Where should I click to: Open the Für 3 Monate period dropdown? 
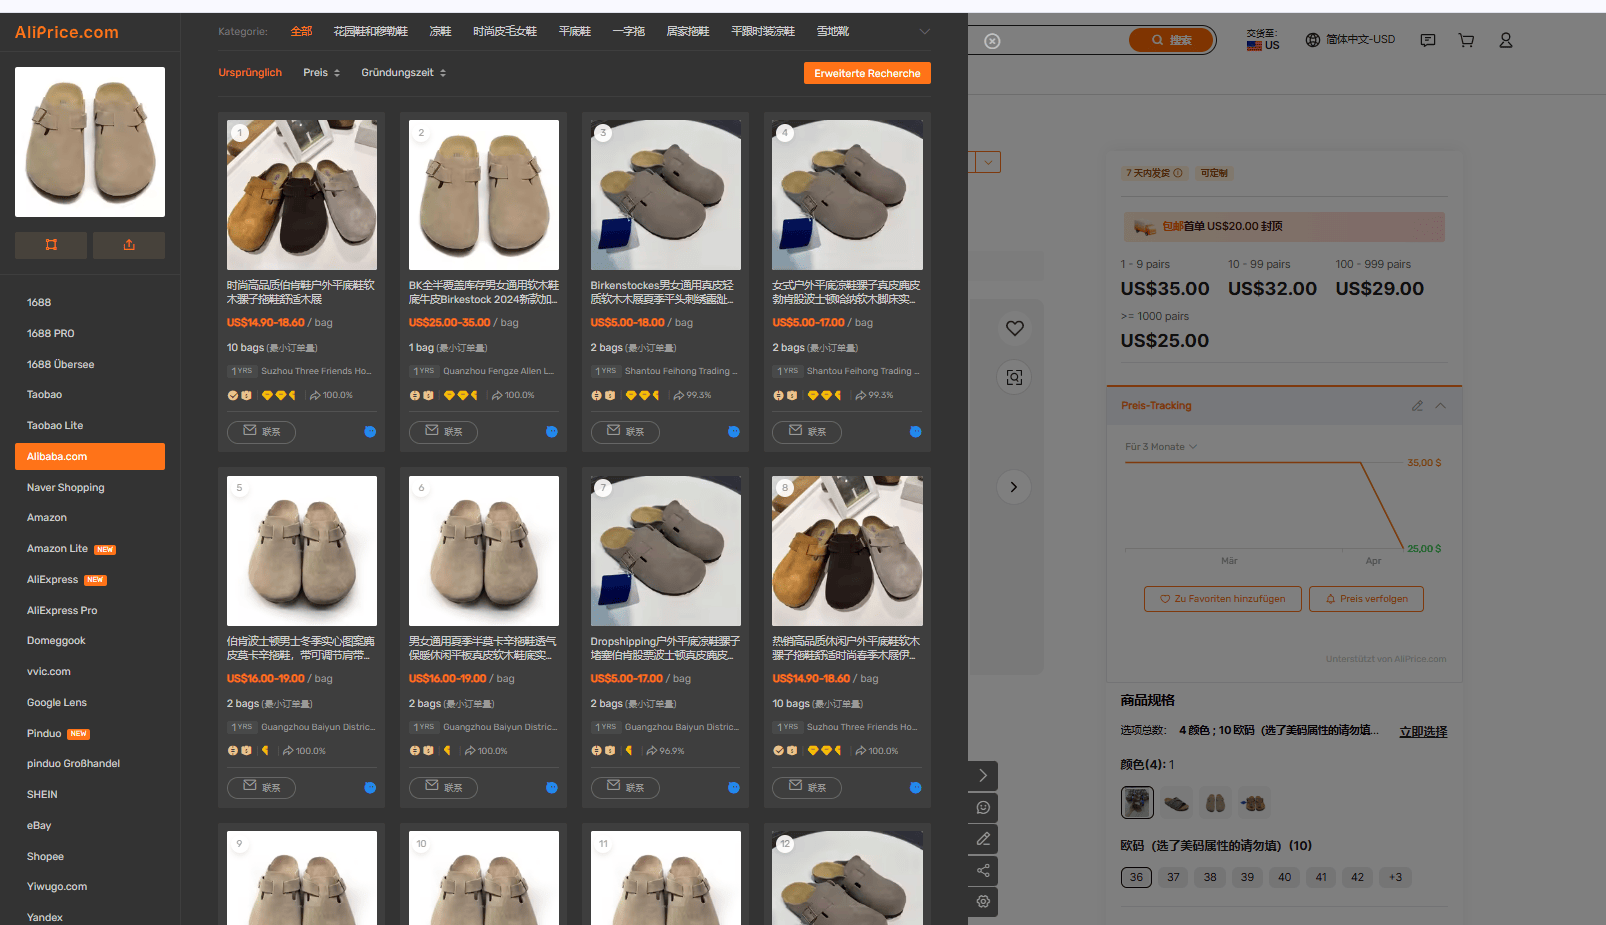tap(1161, 447)
